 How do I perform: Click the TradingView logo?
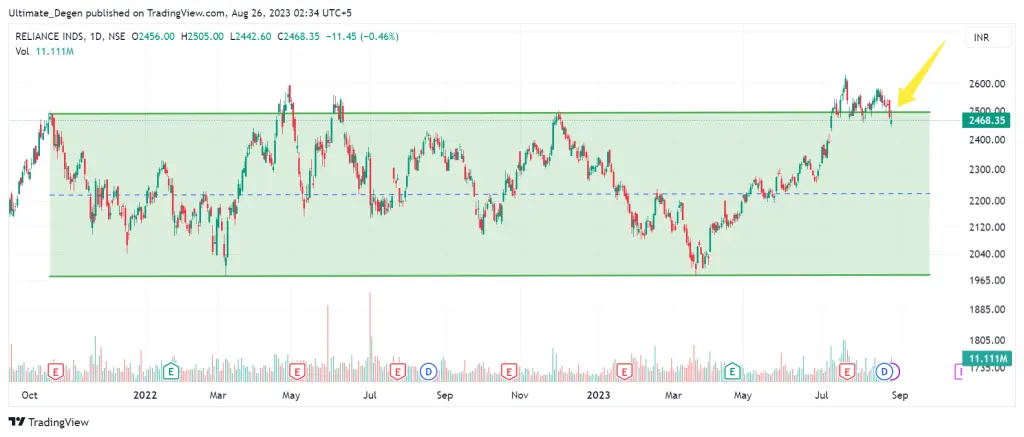48,422
